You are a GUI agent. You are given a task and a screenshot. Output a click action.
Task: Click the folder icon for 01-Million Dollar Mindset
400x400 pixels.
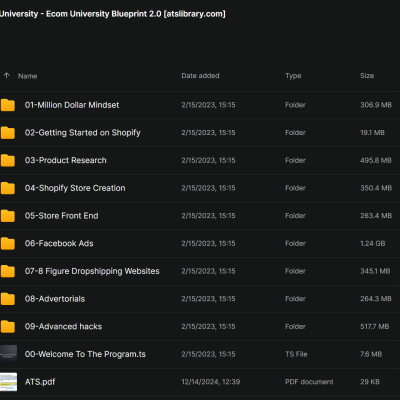tap(8, 105)
